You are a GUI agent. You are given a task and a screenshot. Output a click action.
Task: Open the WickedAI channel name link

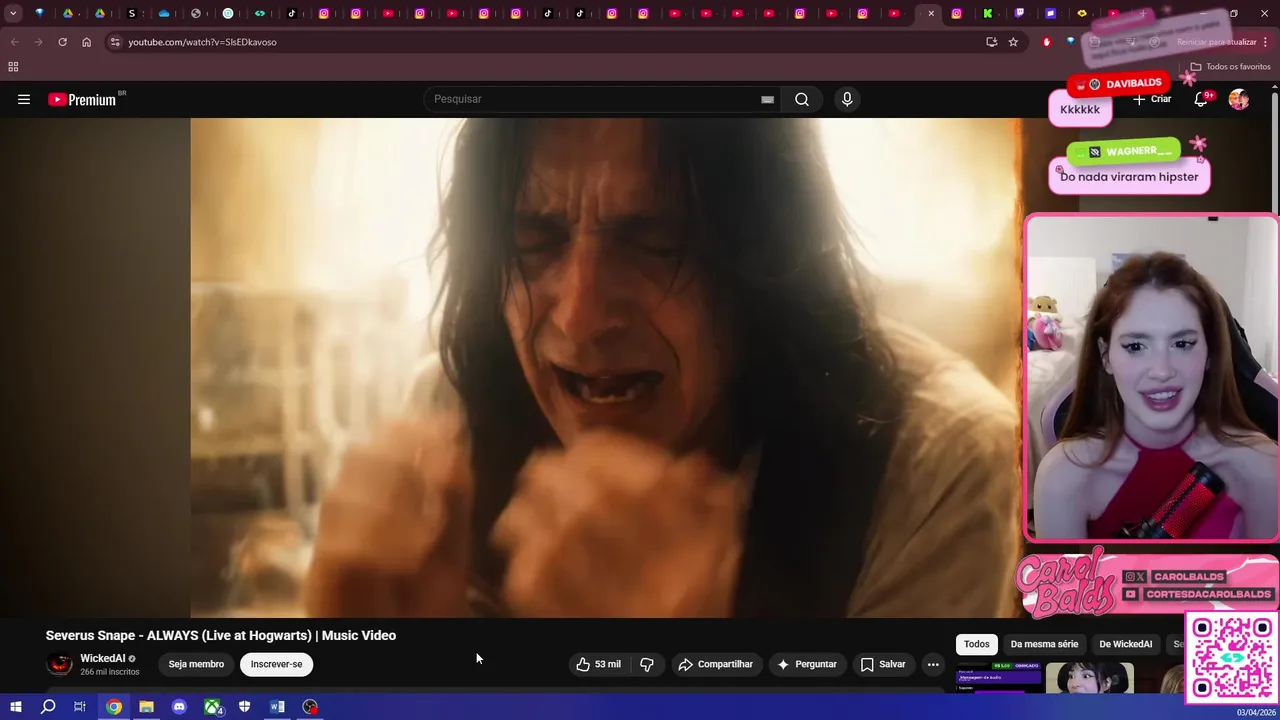pos(103,658)
